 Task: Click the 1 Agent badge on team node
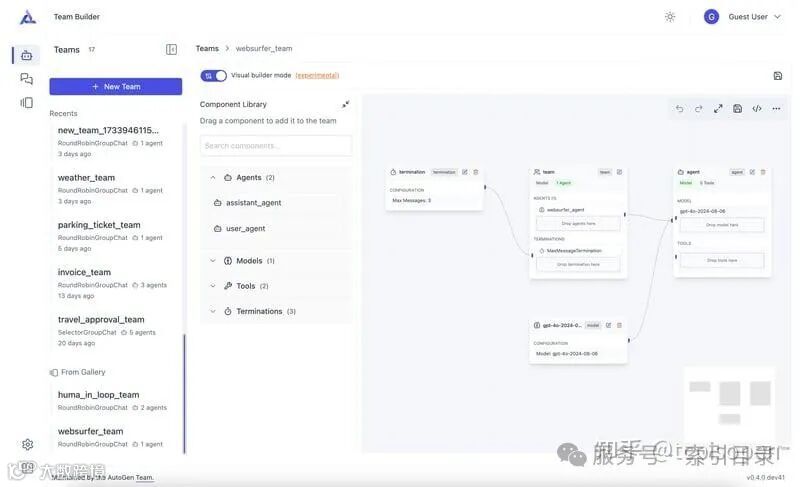(564, 183)
